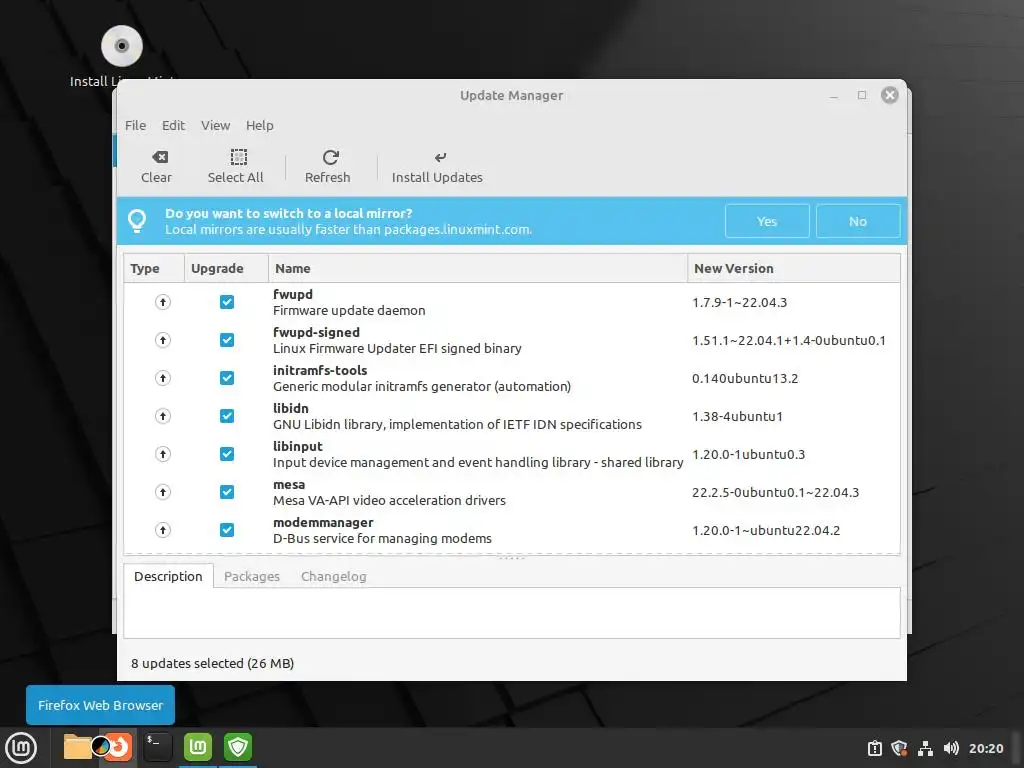The height and width of the screenshot is (768, 1024).
Task: Click the type arrow icon in libidn row
Action: click(x=163, y=415)
